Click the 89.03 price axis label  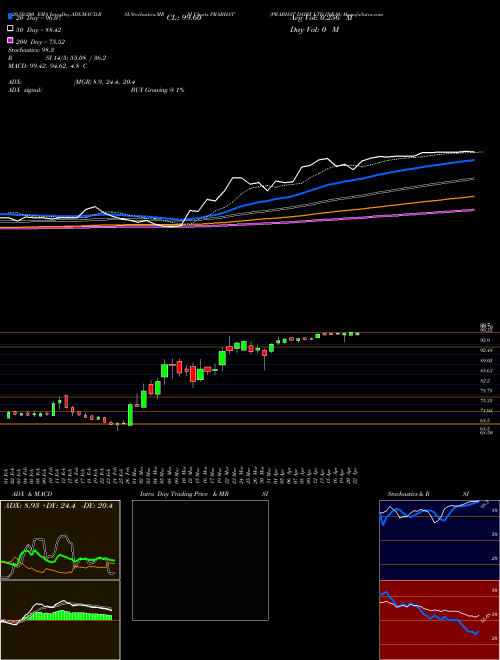click(486, 360)
